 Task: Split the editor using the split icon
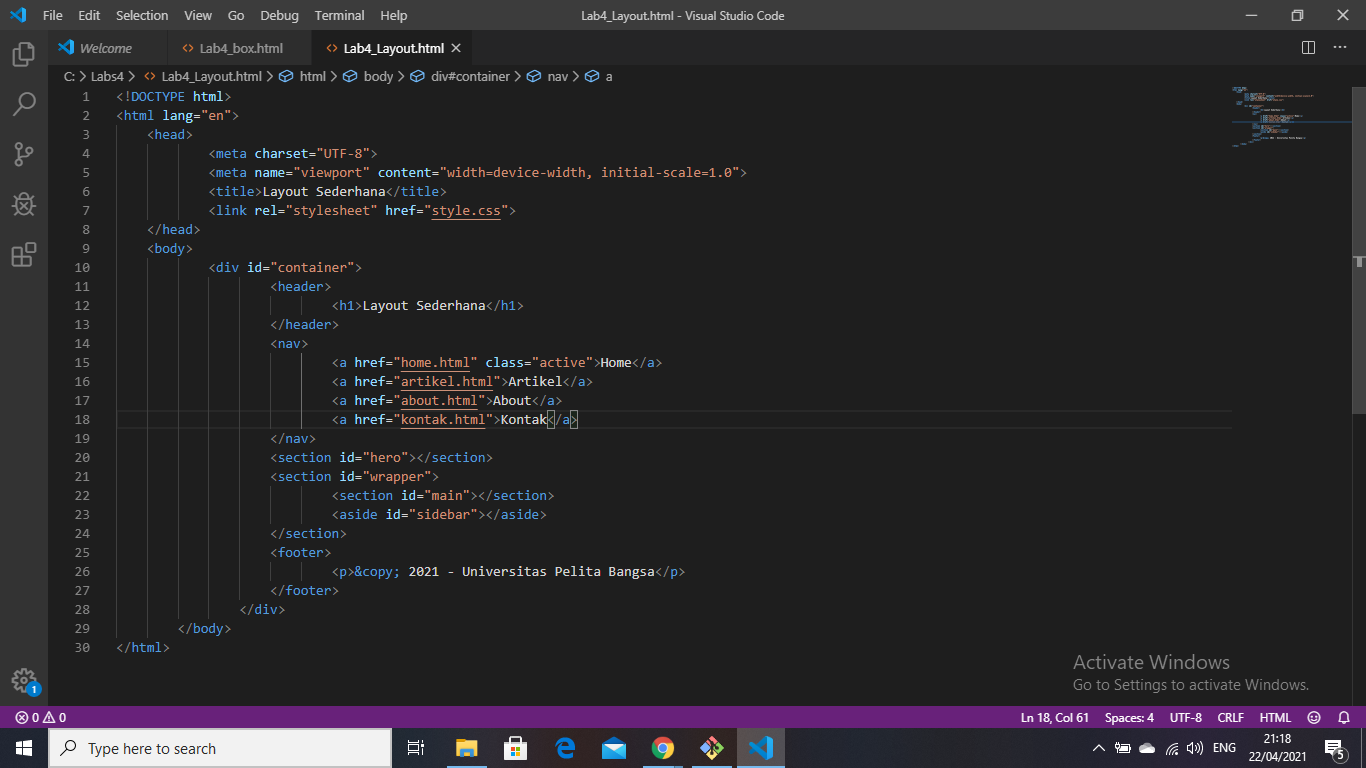1307,47
